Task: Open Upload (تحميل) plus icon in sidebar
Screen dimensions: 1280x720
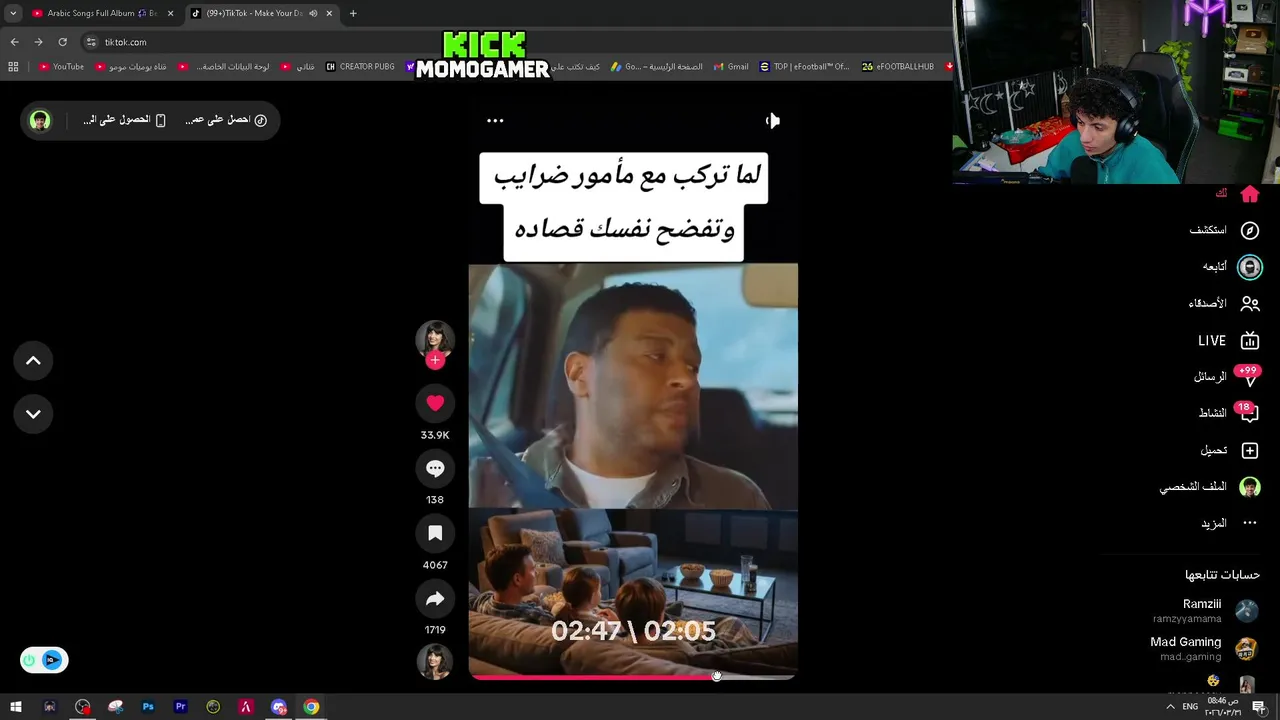Action: pos(1230,450)
